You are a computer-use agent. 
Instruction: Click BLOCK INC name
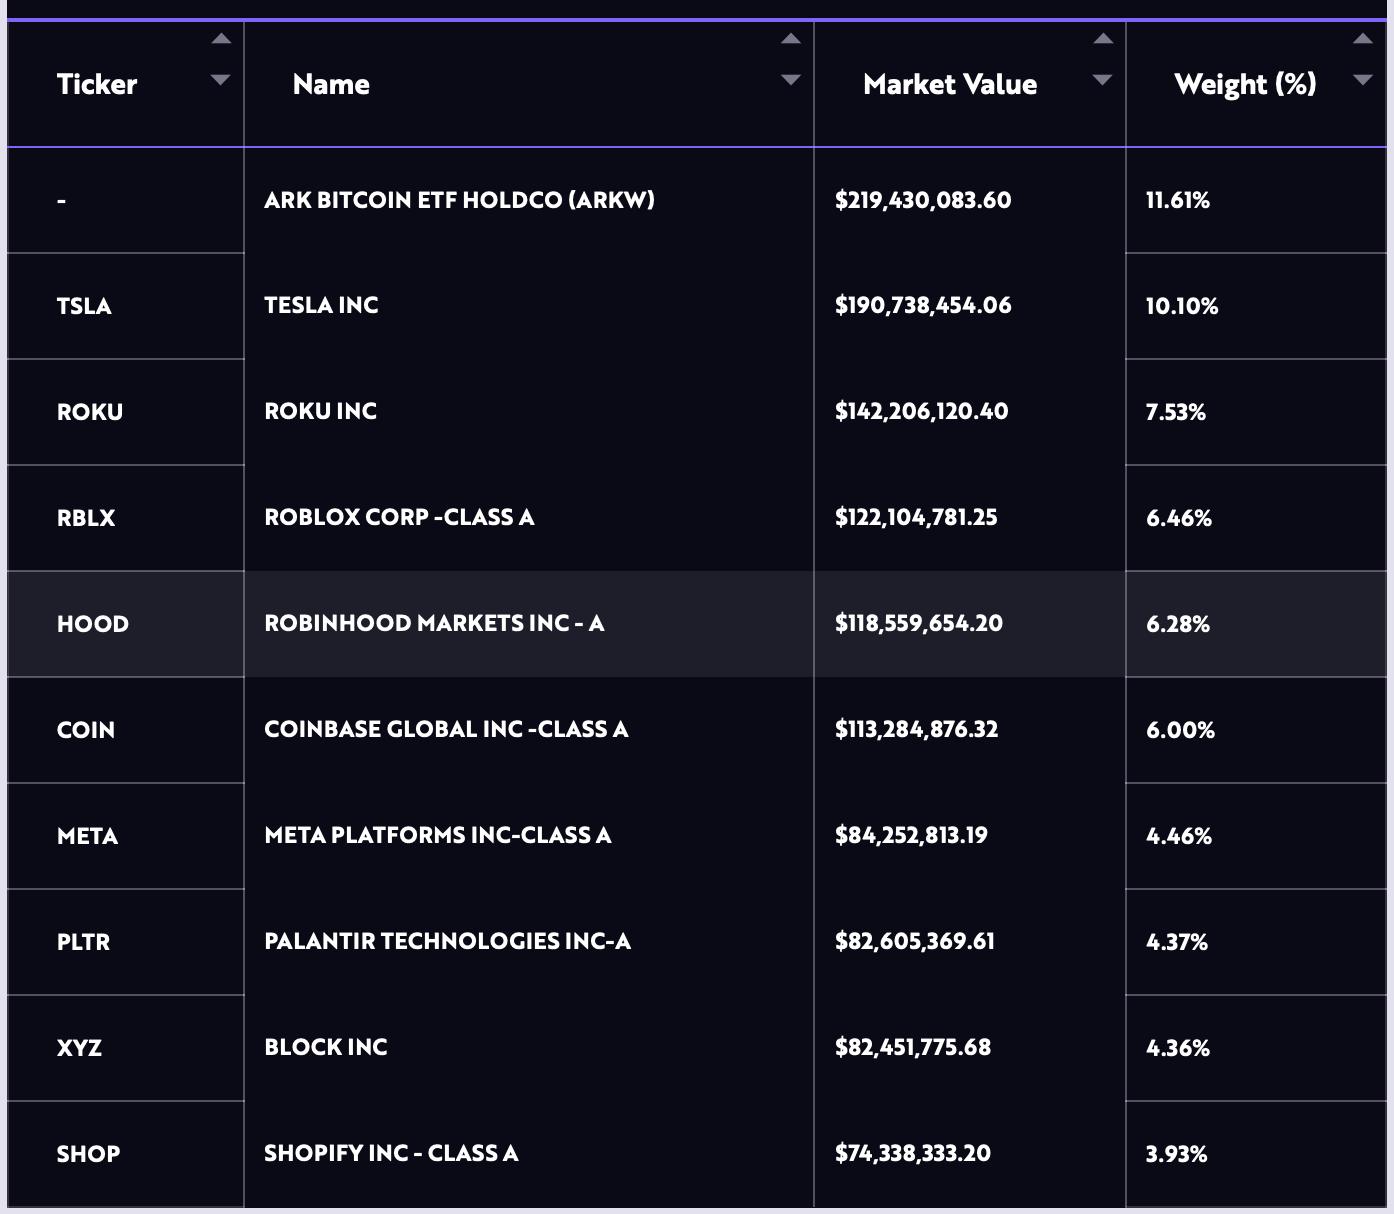(326, 1047)
